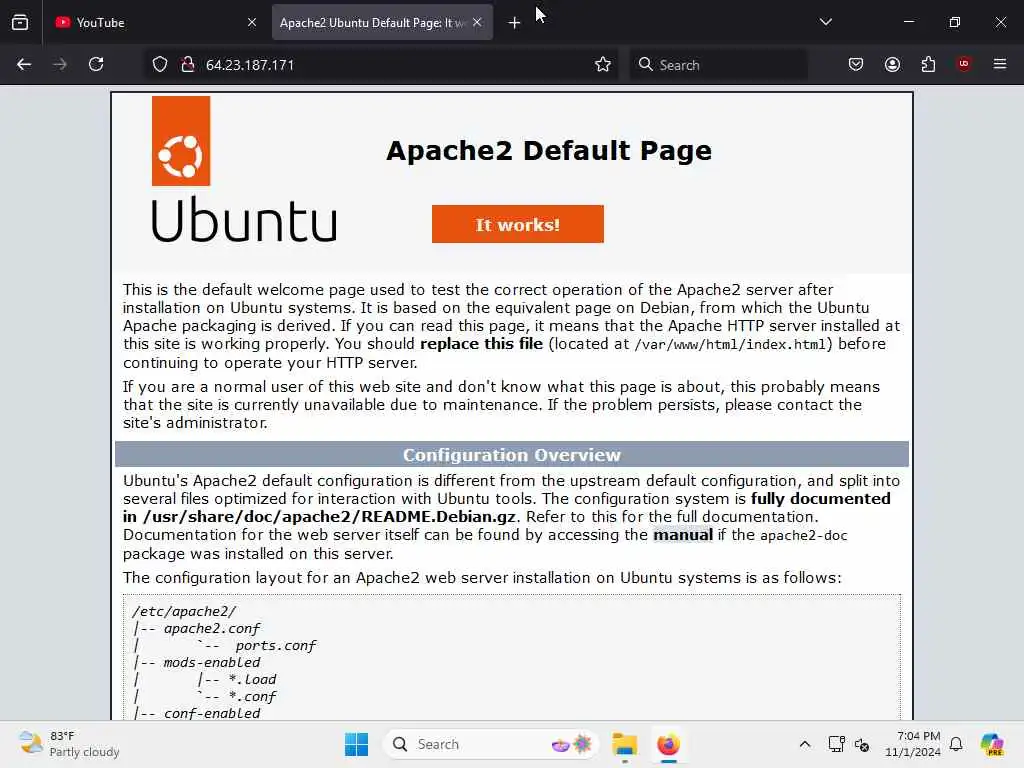Image resolution: width=1024 pixels, height=768 pixels.
Task: Click the taskbar Search box
Action: coord(491,744)
